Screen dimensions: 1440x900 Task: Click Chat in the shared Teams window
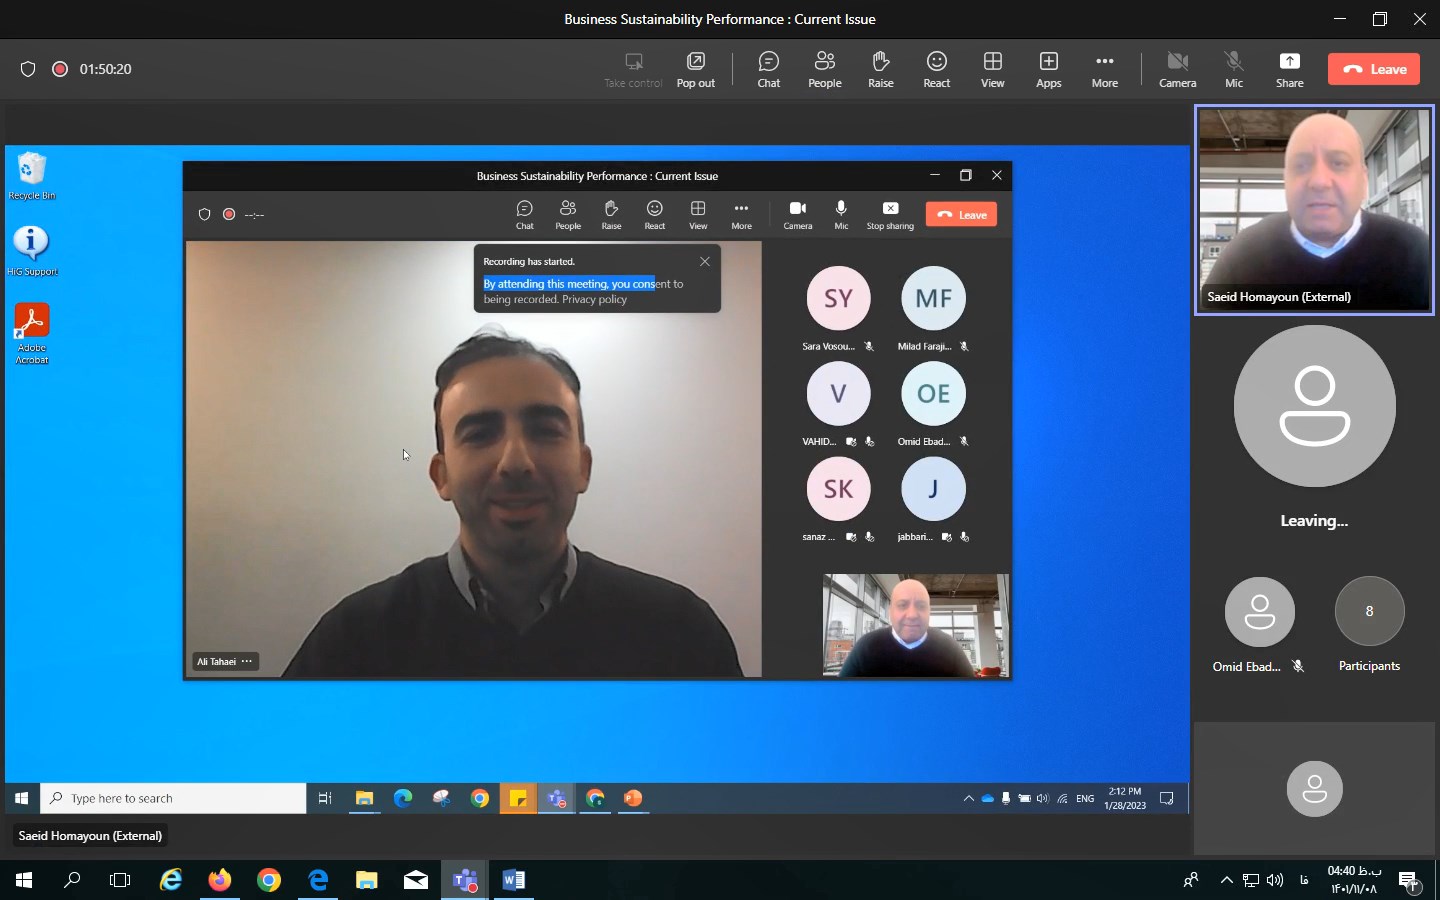[x=524, y=214]
